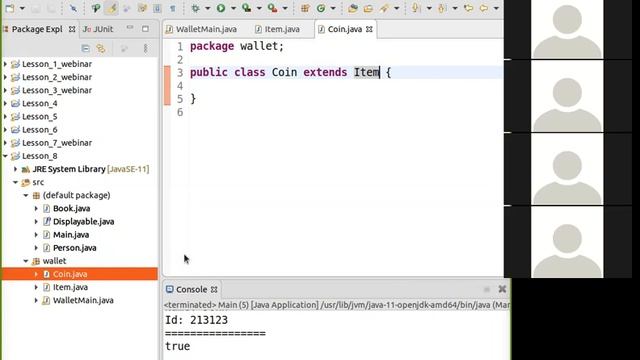This screenshot has height=360, width=640.
Task: Switch to the JUnit tab
Action: 98,29
